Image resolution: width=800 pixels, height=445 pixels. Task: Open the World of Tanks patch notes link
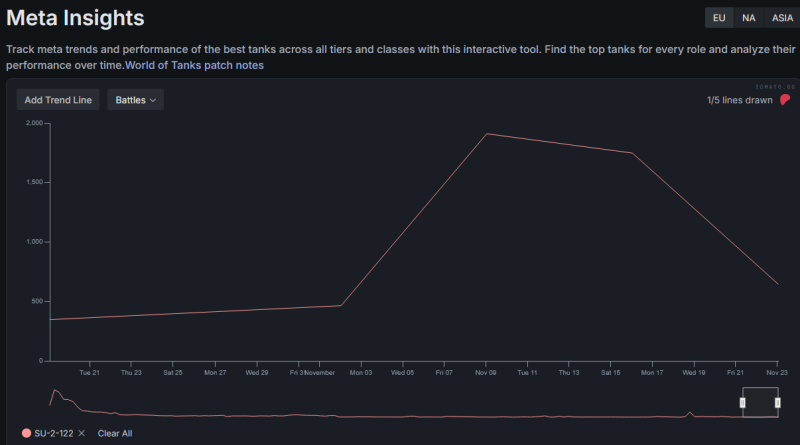(194, 65)
